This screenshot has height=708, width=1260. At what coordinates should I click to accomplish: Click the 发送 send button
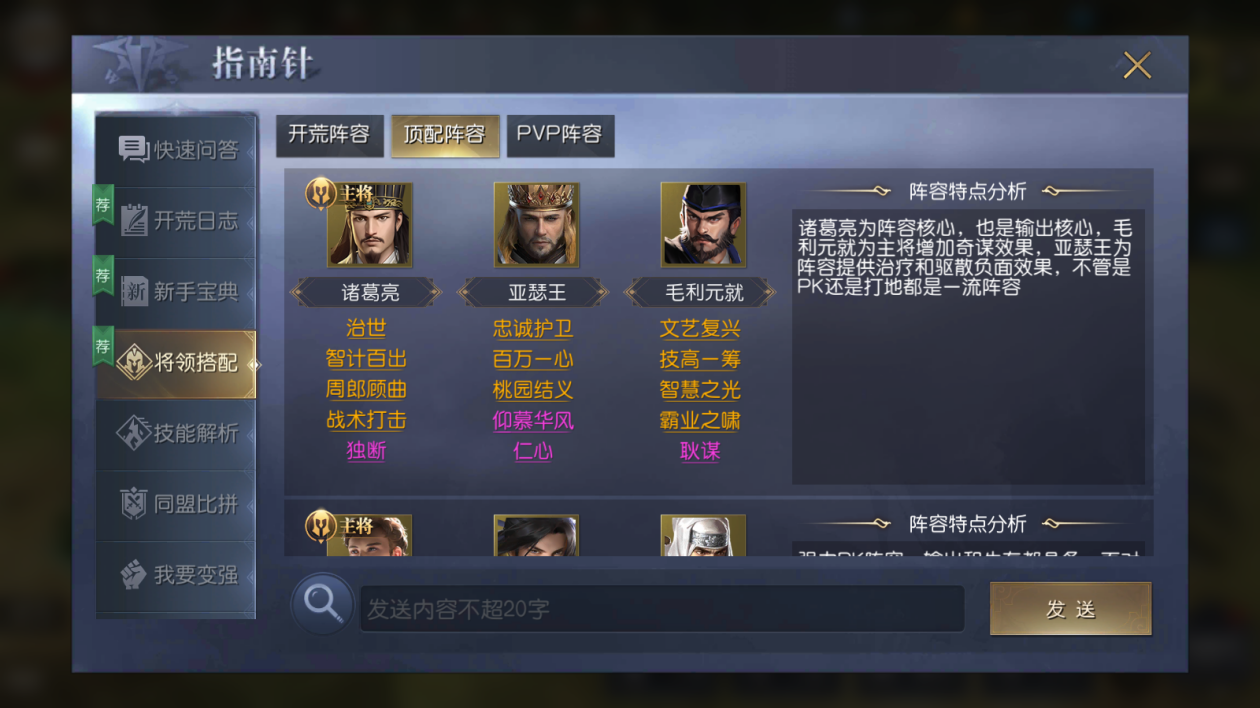pyautogui.click(x=1071, y=609)
